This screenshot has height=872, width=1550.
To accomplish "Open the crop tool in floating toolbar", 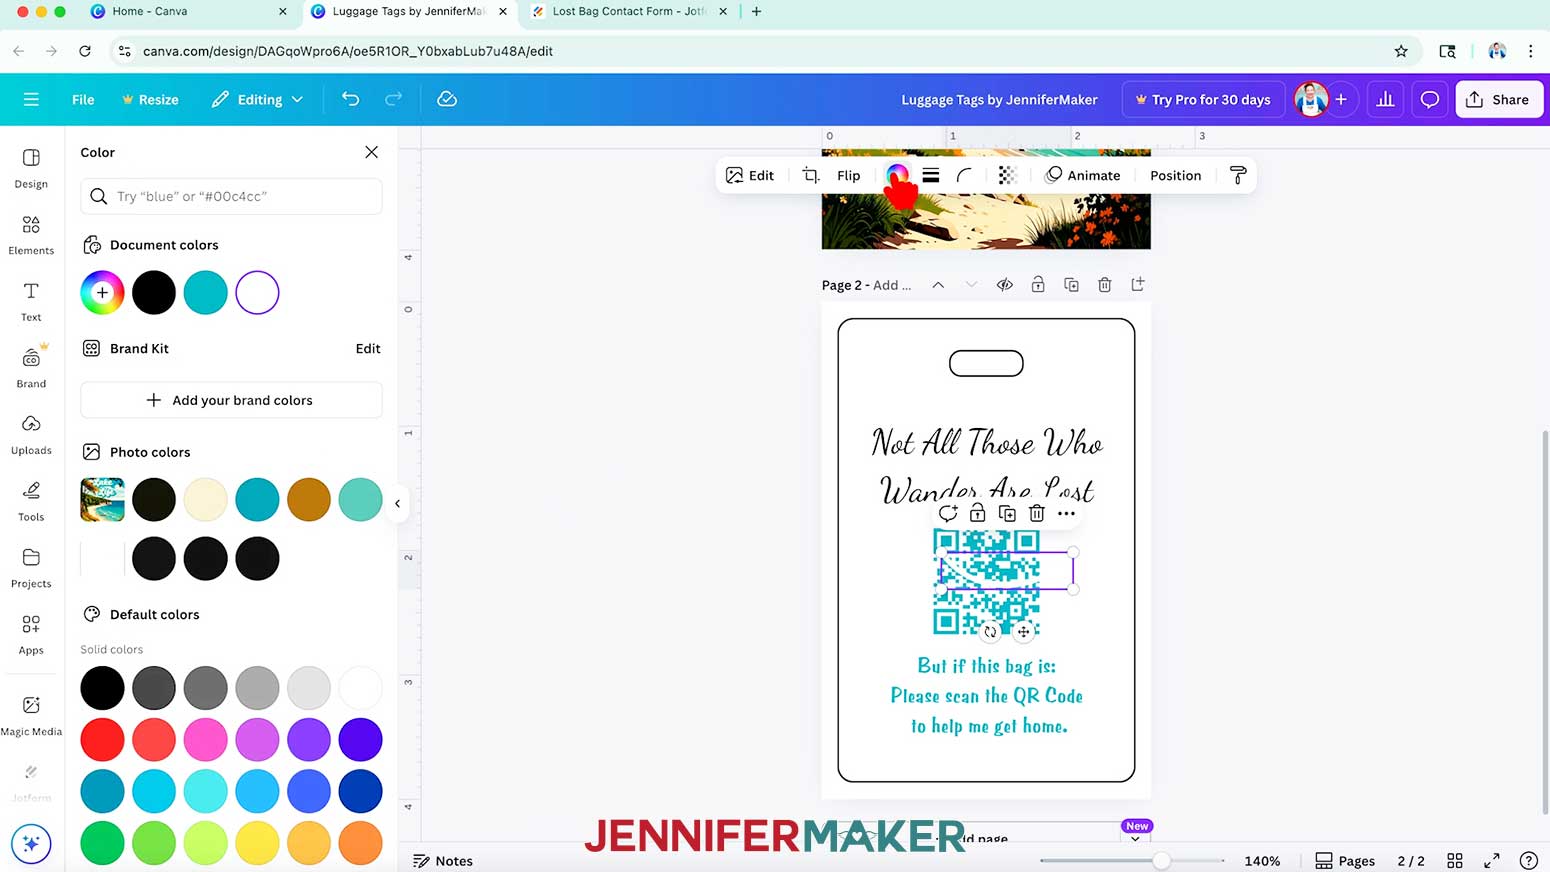I will [x=811, y=175].
